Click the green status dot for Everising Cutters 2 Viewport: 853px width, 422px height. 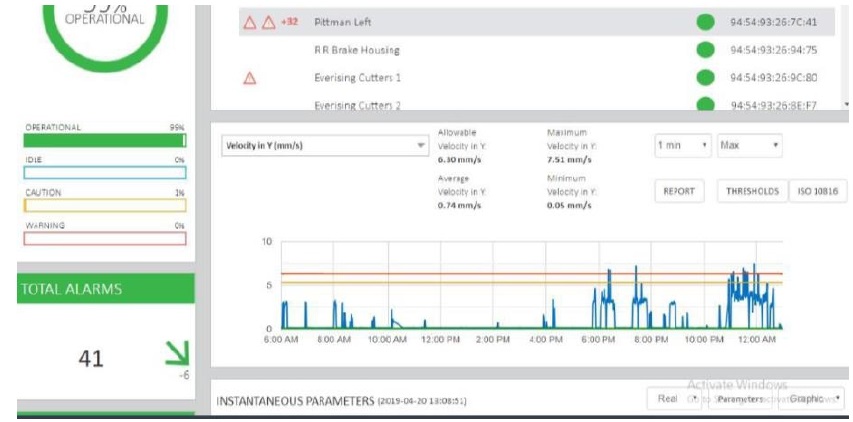coord(705,103)
